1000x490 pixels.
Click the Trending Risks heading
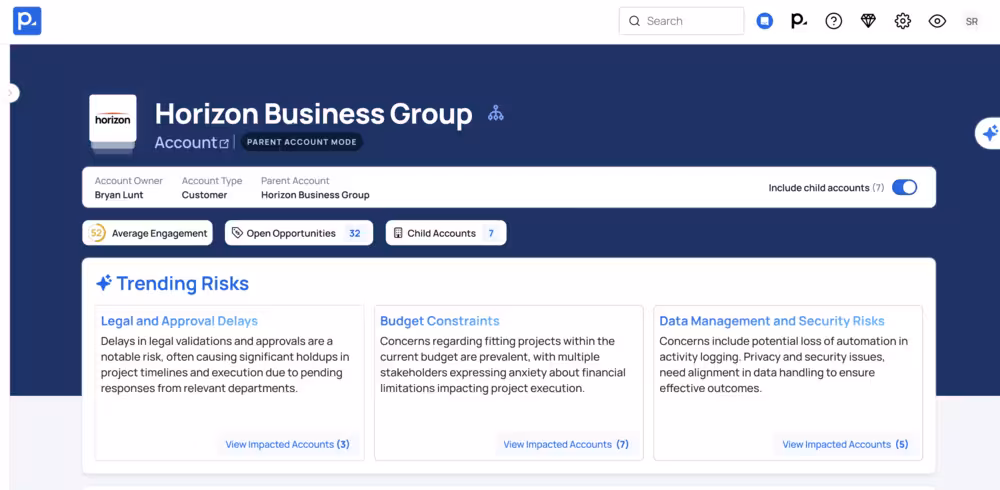click(x=182, y=283)
